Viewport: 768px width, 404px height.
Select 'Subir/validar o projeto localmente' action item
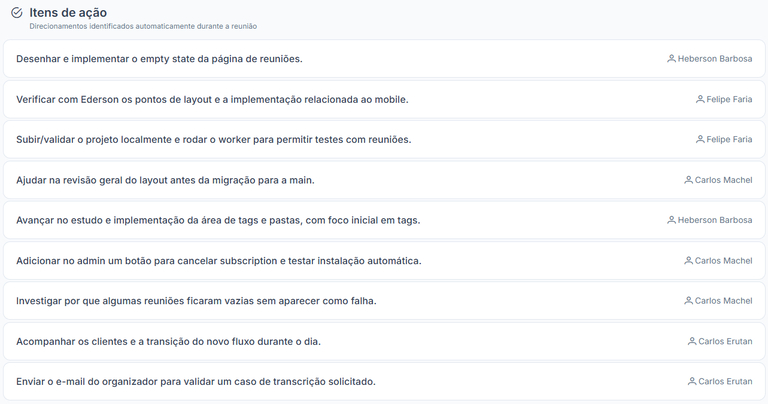(384, 140)
